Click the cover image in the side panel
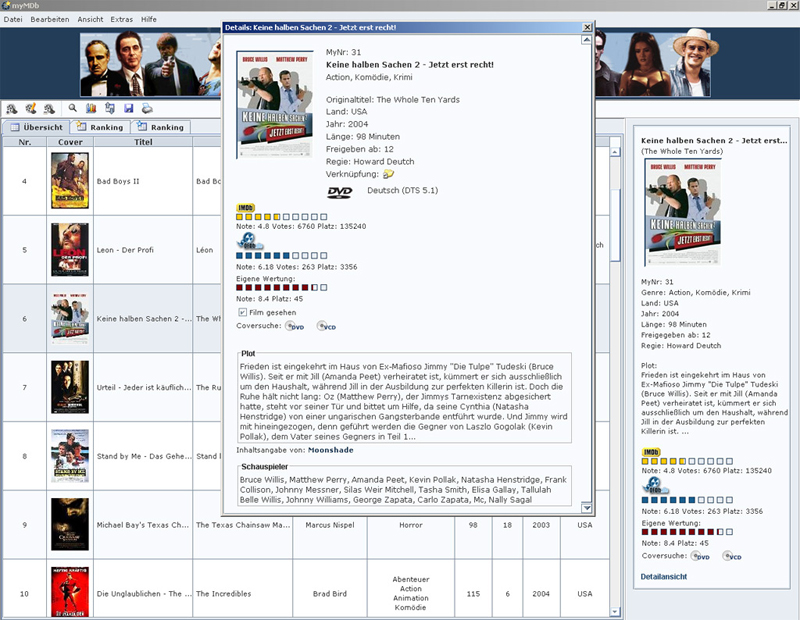 (683, 212)
